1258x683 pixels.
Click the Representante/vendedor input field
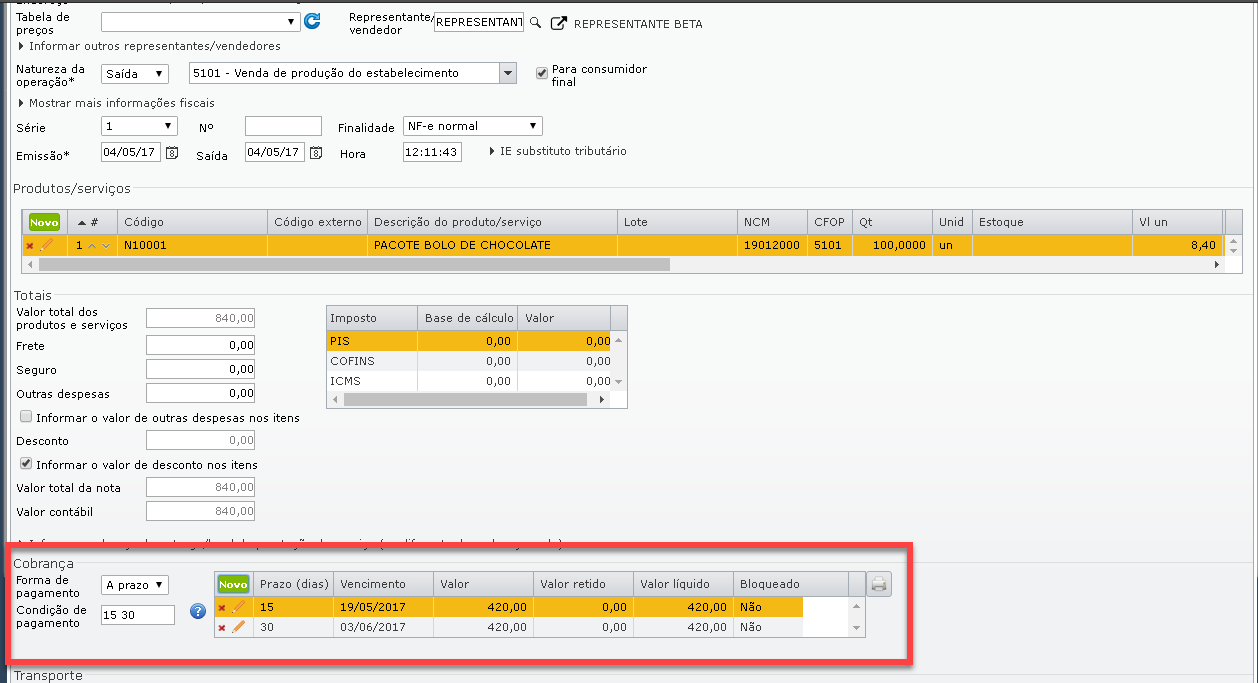[480, 23]
